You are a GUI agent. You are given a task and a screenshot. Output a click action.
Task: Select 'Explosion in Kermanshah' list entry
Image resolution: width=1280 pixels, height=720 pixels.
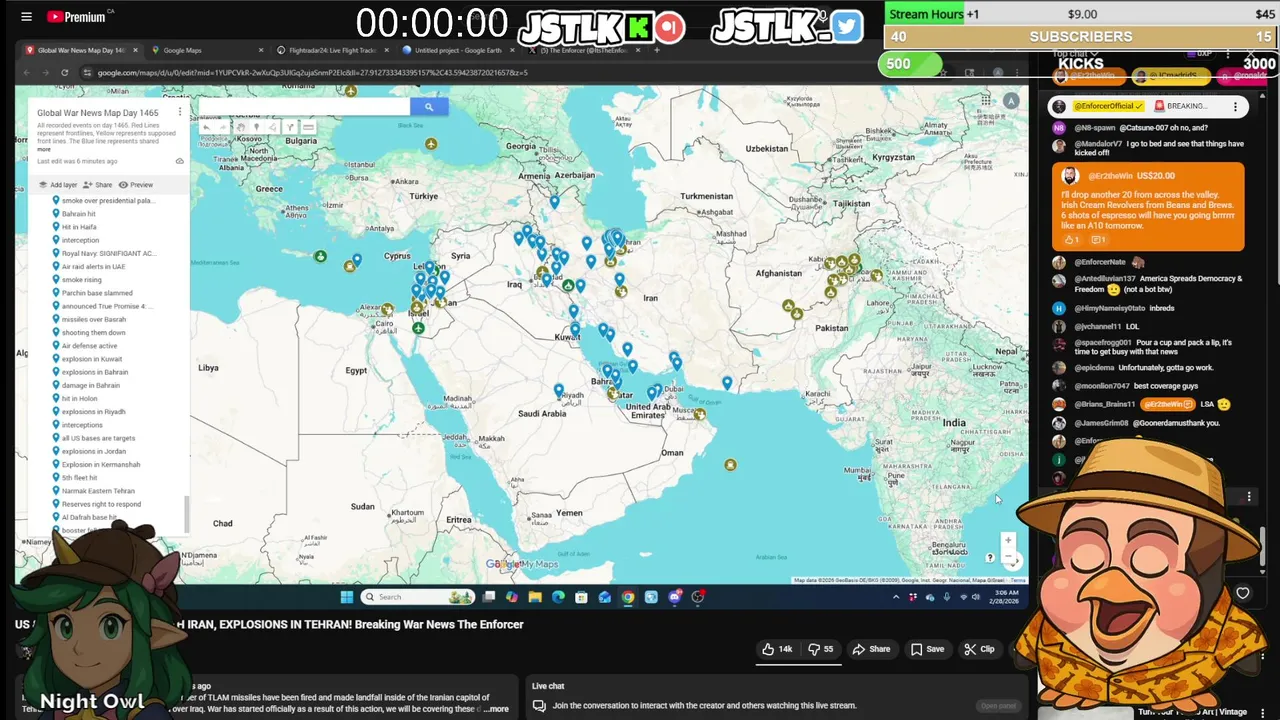101,465
